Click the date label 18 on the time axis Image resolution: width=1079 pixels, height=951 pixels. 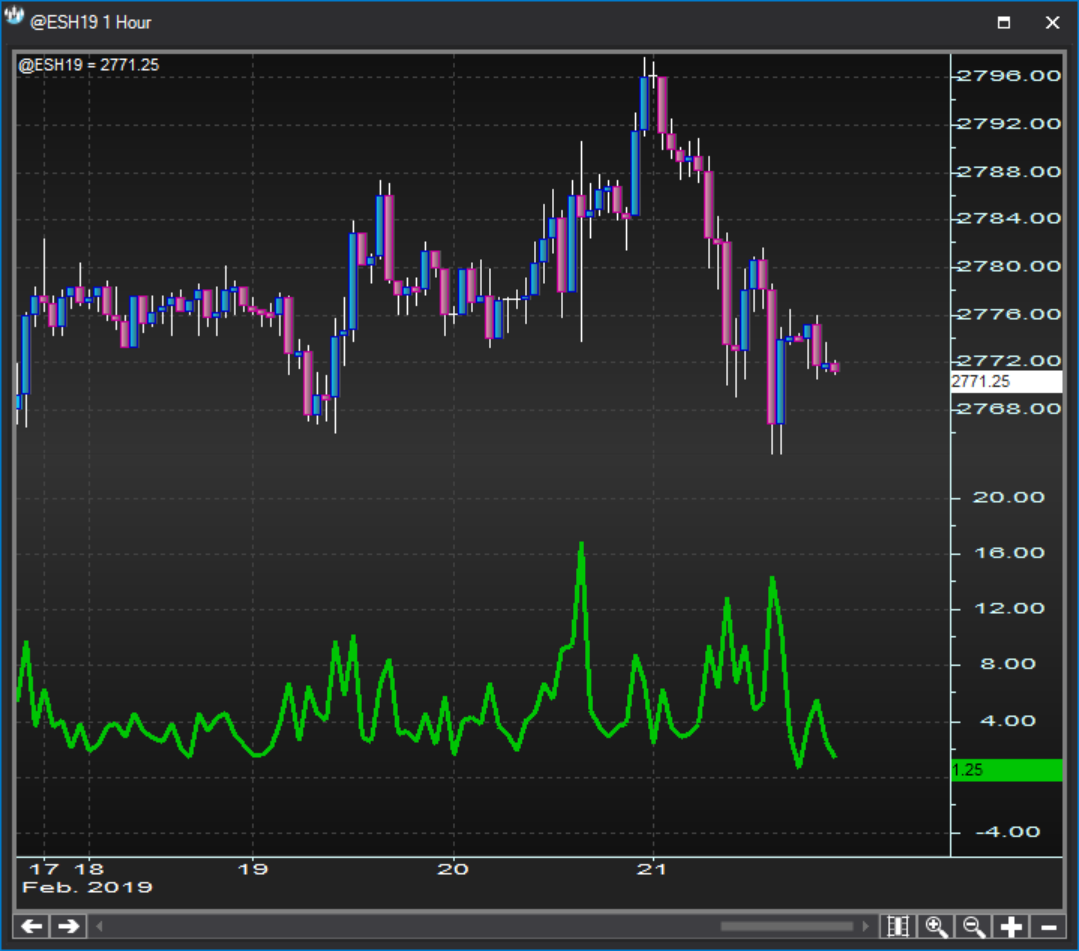click(89, 869)
